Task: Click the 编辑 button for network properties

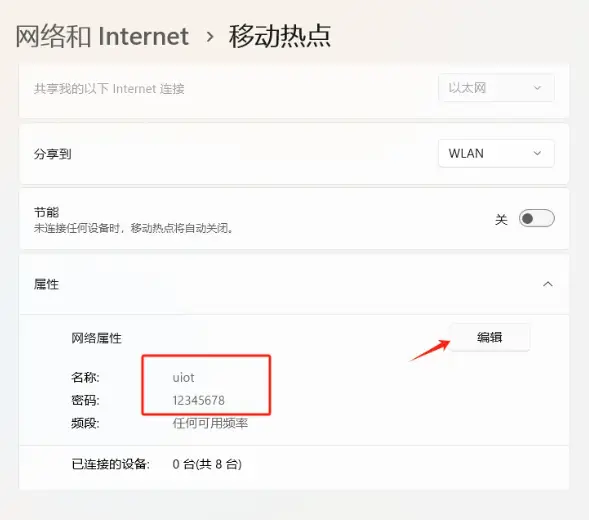Action: click(489, 337)
